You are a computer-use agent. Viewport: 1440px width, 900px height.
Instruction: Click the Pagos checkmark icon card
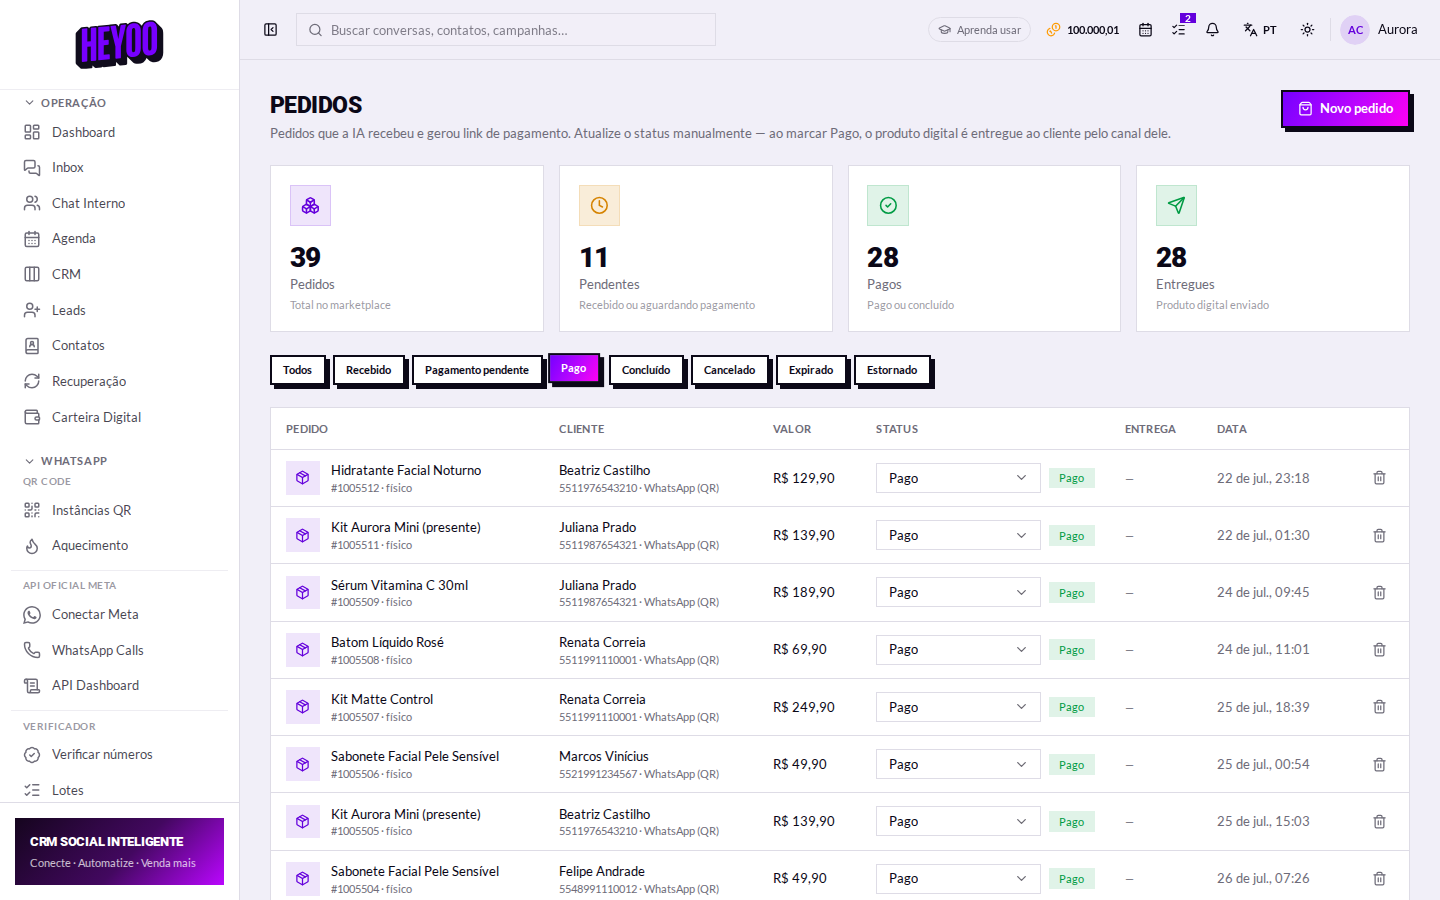click(888, 205)
